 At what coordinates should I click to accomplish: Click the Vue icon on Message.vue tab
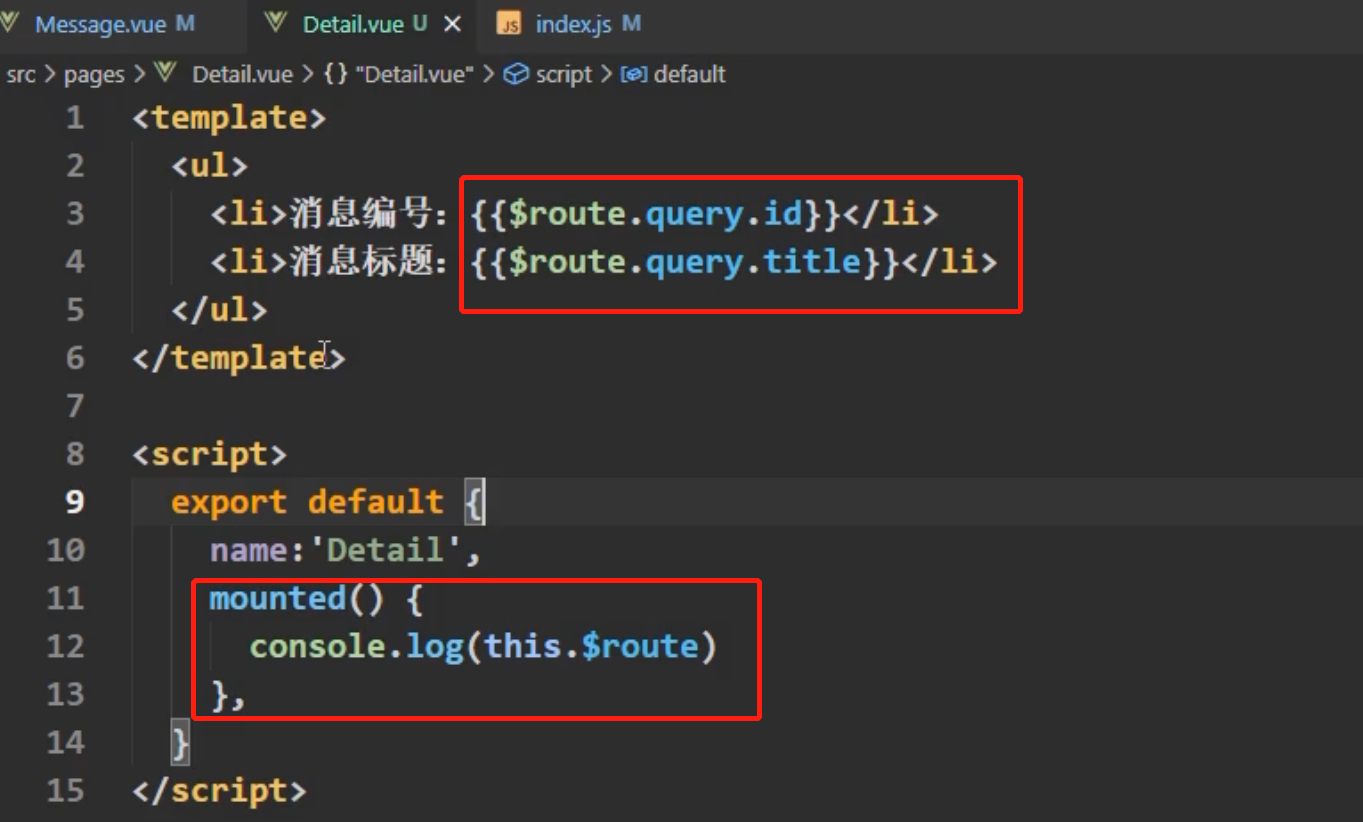click(10, 24)
